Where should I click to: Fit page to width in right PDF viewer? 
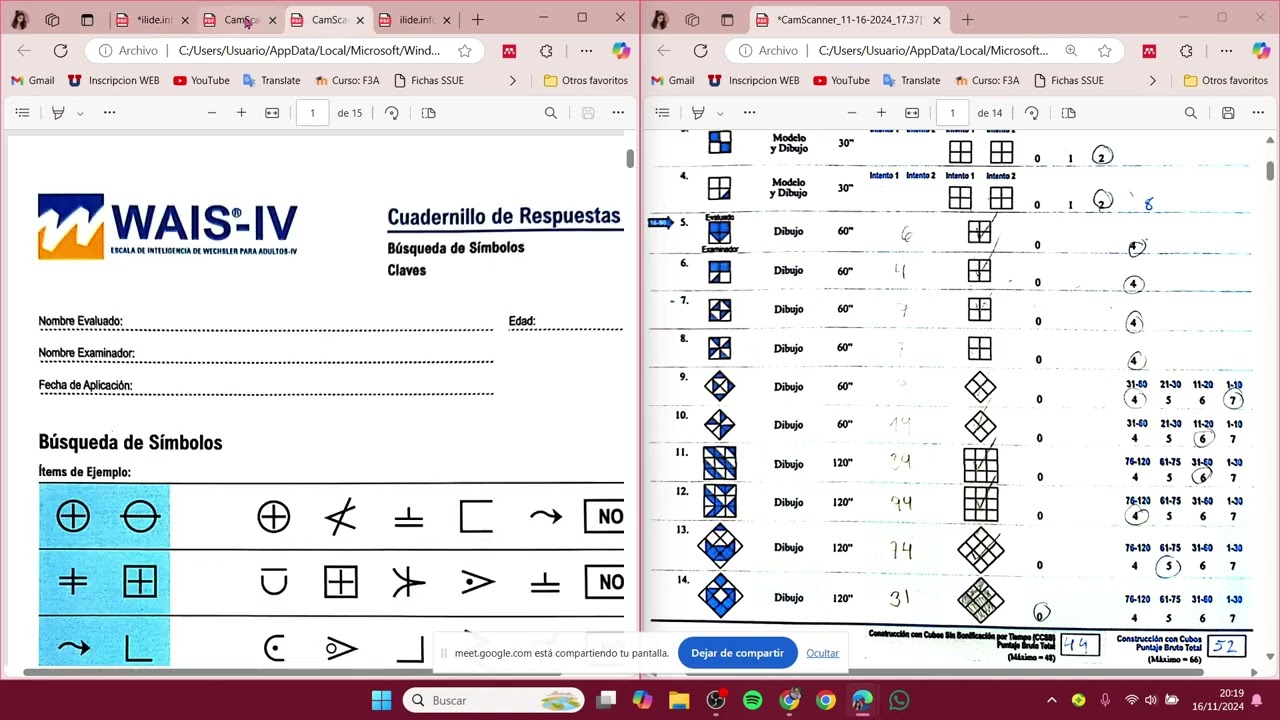[x=912, y=113]
